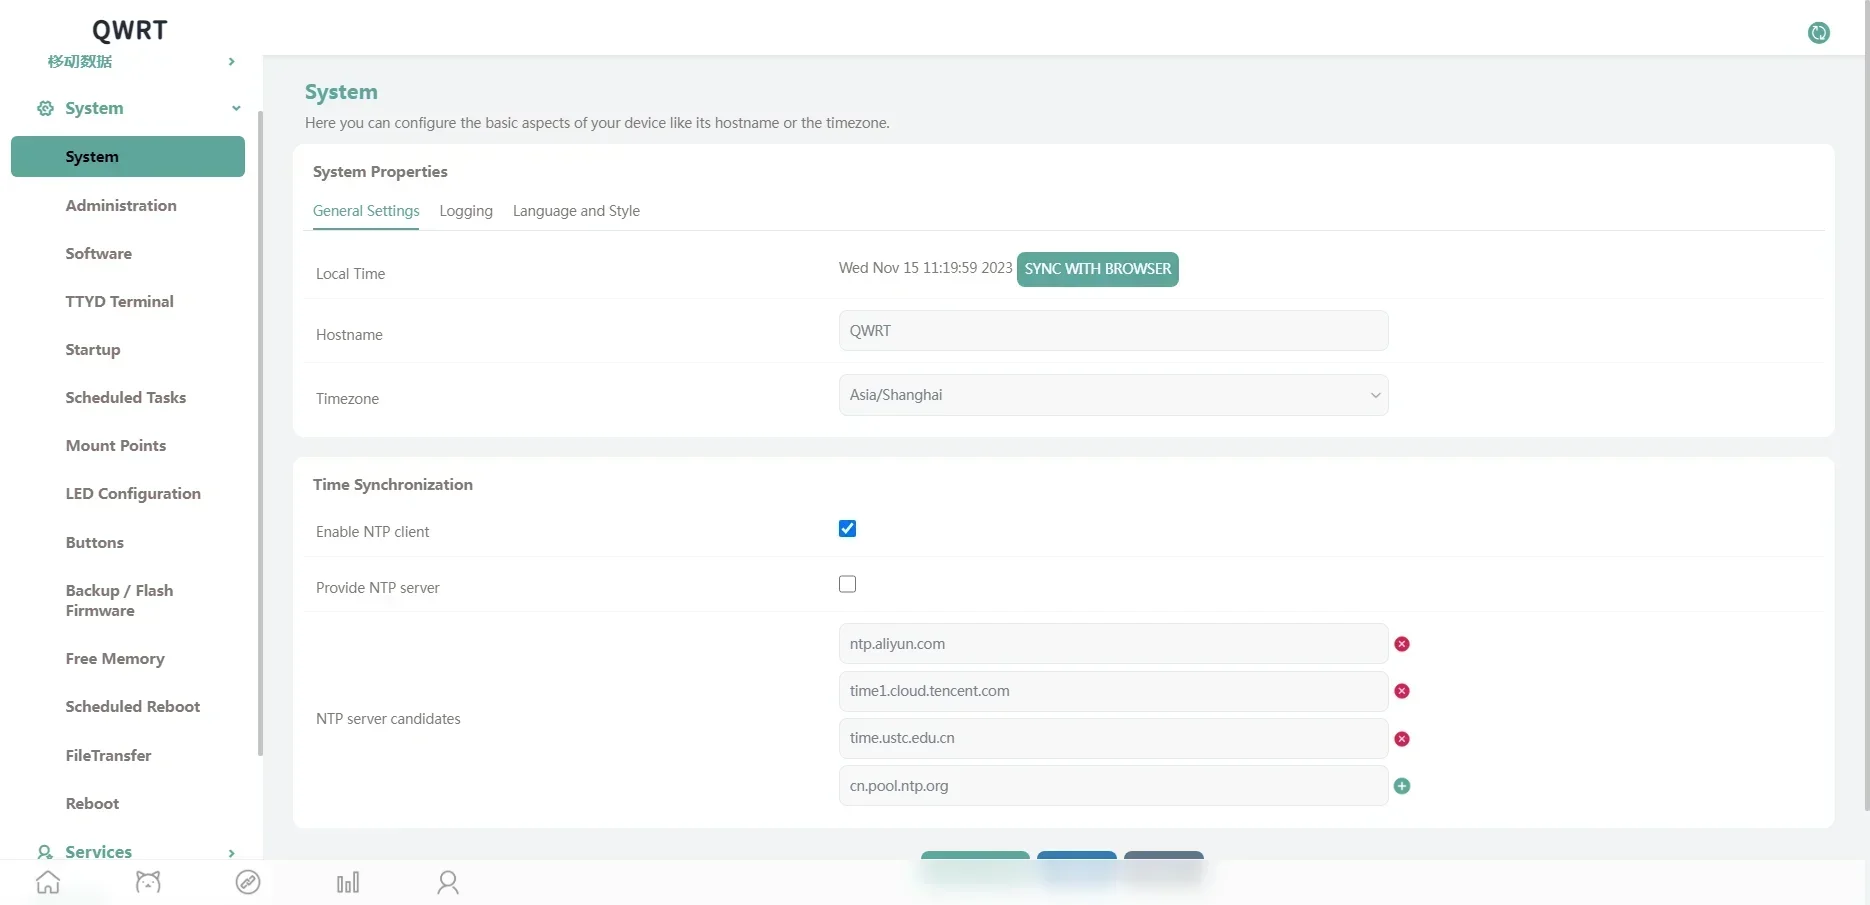Screen dimensions: 1870x905
Task: Open the Buttons page
Action: (x=95, y=543)
